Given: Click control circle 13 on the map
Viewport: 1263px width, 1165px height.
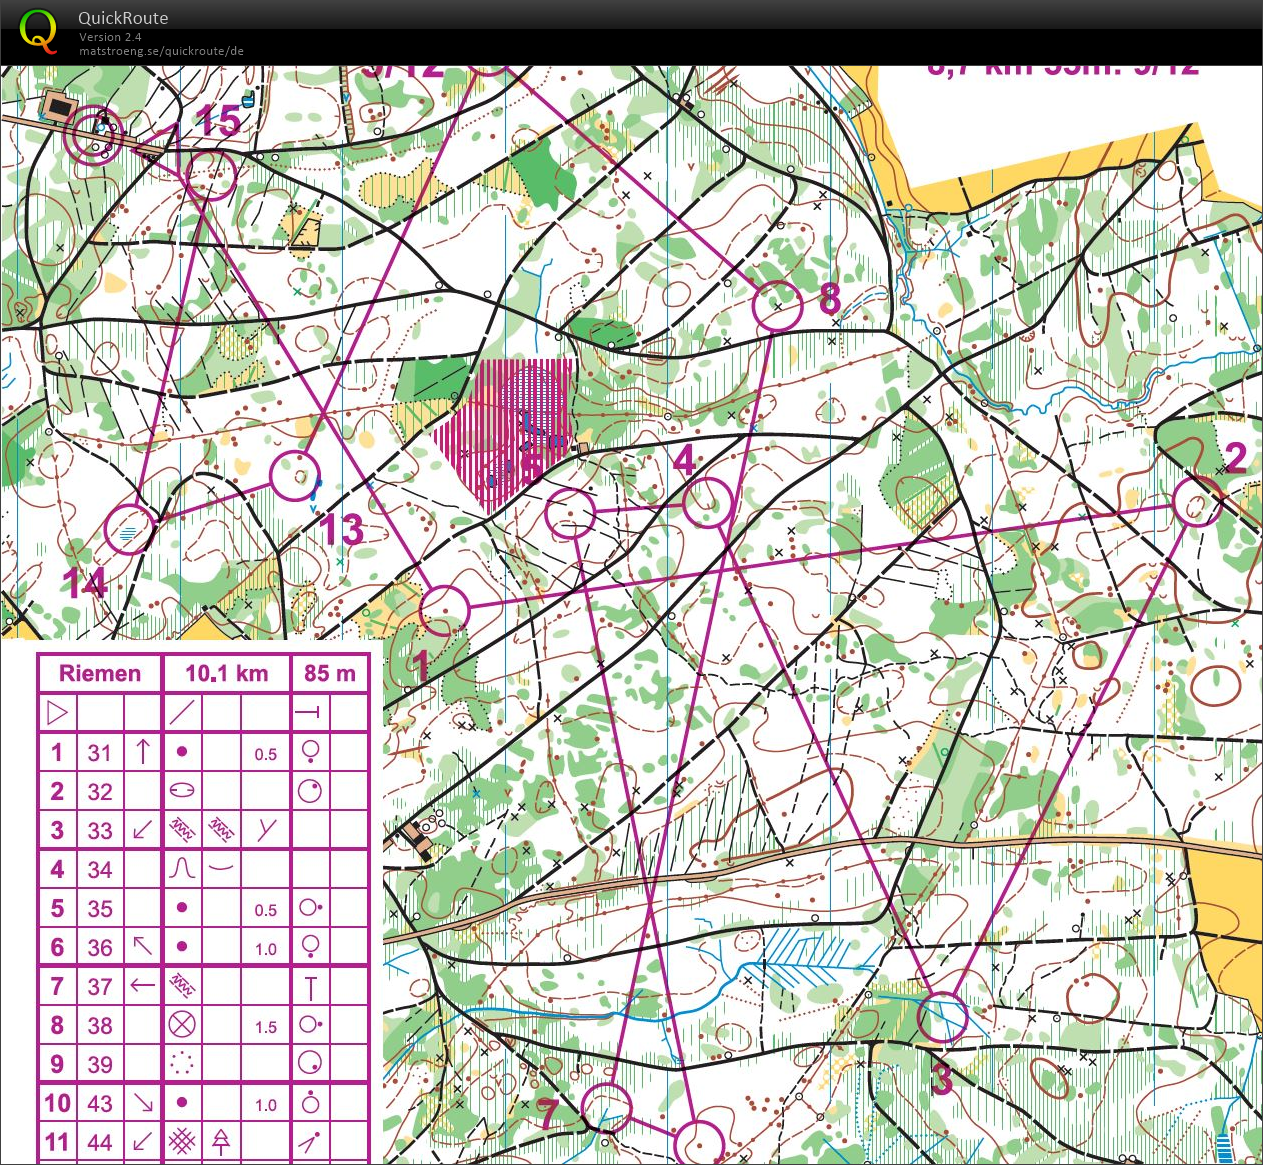Looking at the screenshot, I should pos(295,475).
